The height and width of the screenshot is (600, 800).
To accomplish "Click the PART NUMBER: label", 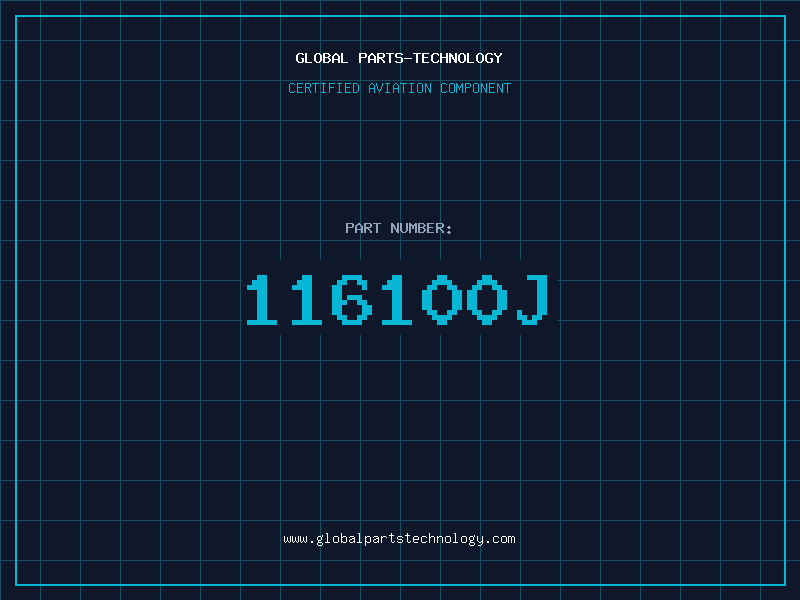I will click(399, 228).
